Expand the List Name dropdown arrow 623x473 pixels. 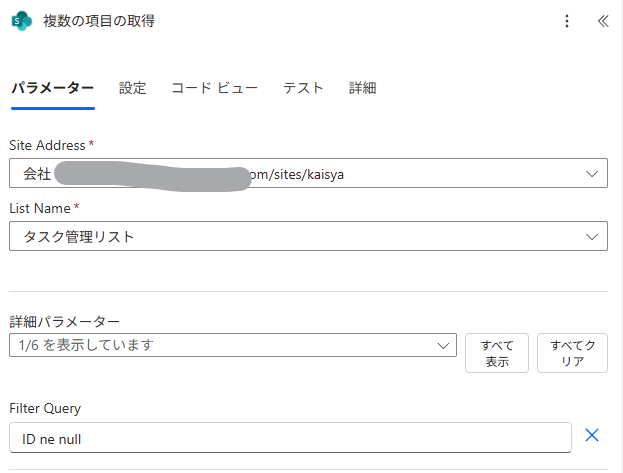click(x=590, y=237)
